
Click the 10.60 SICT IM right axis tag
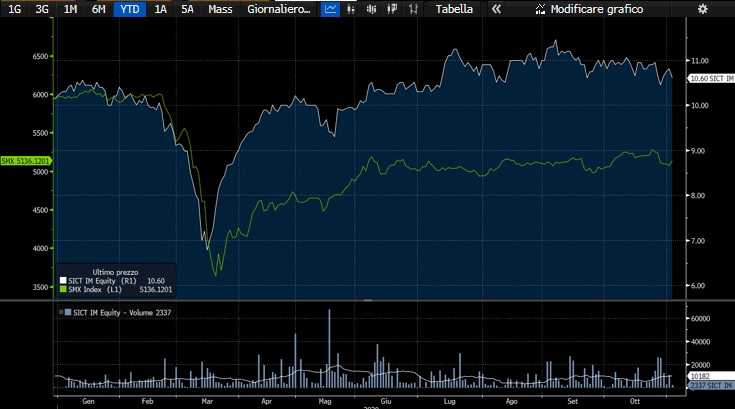712,79
